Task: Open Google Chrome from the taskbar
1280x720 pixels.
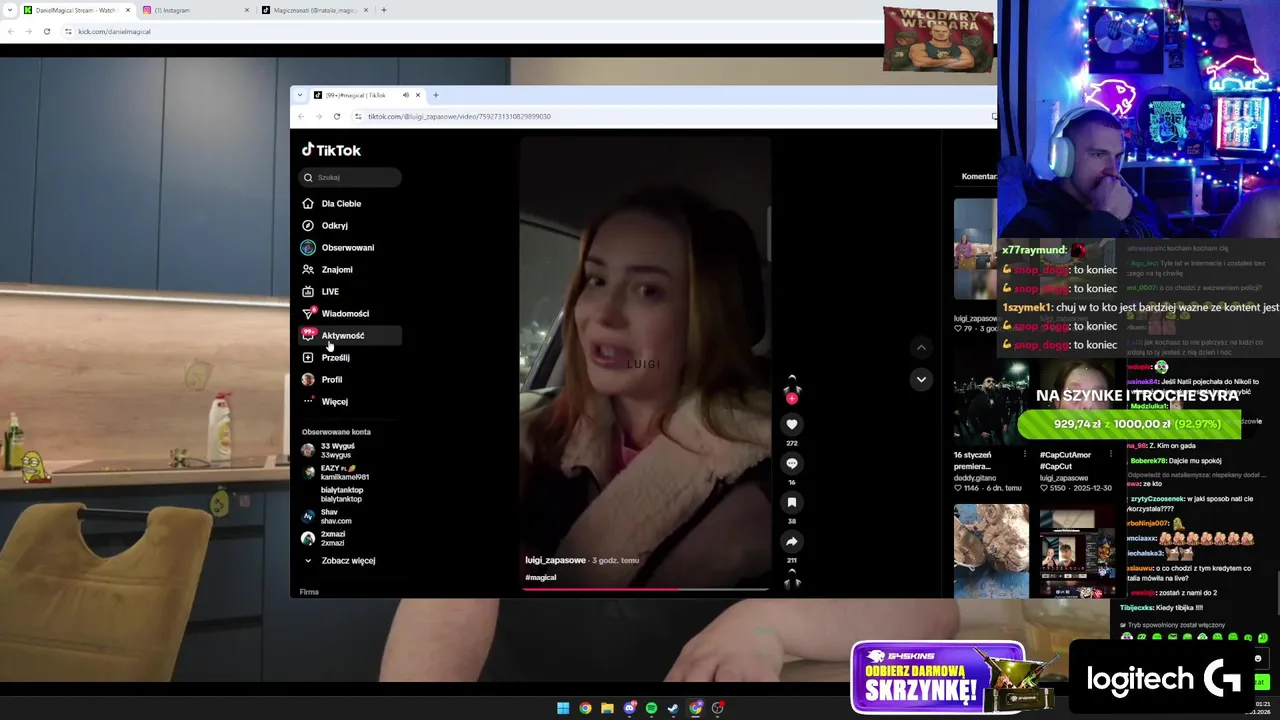Action: pos(585,708)
